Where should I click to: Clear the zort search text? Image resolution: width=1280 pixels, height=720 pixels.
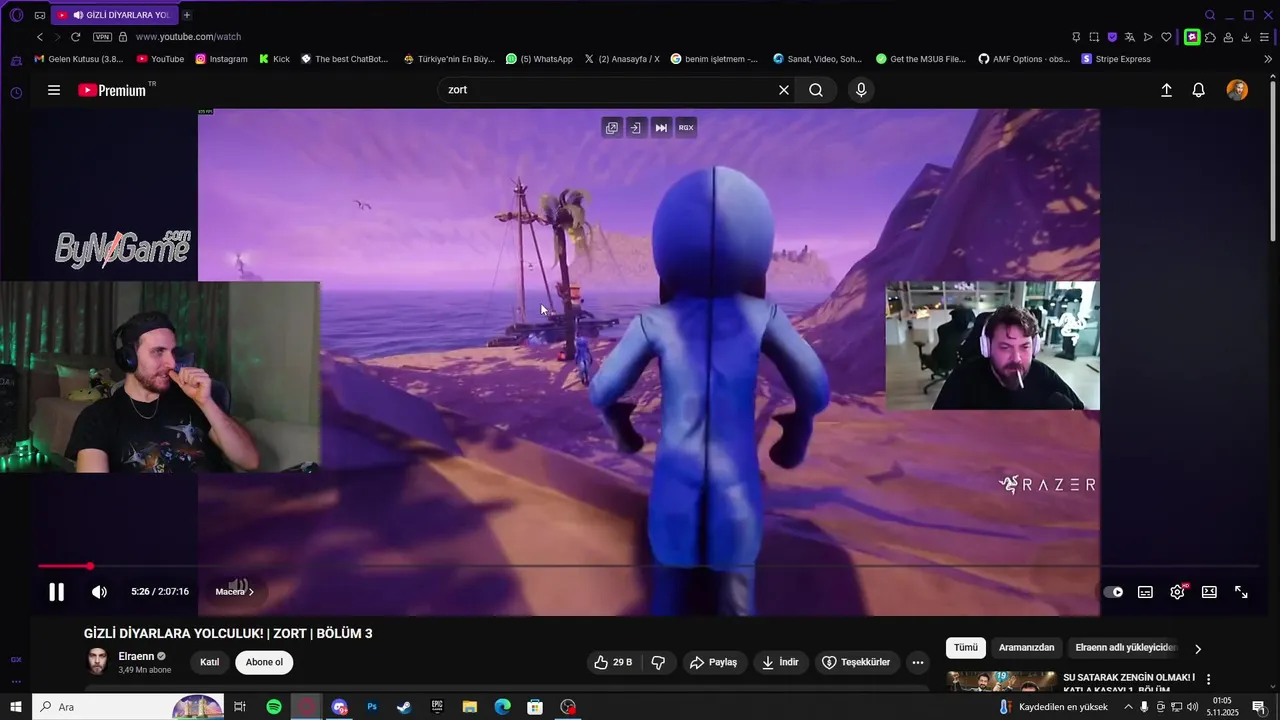pos(784,90)
